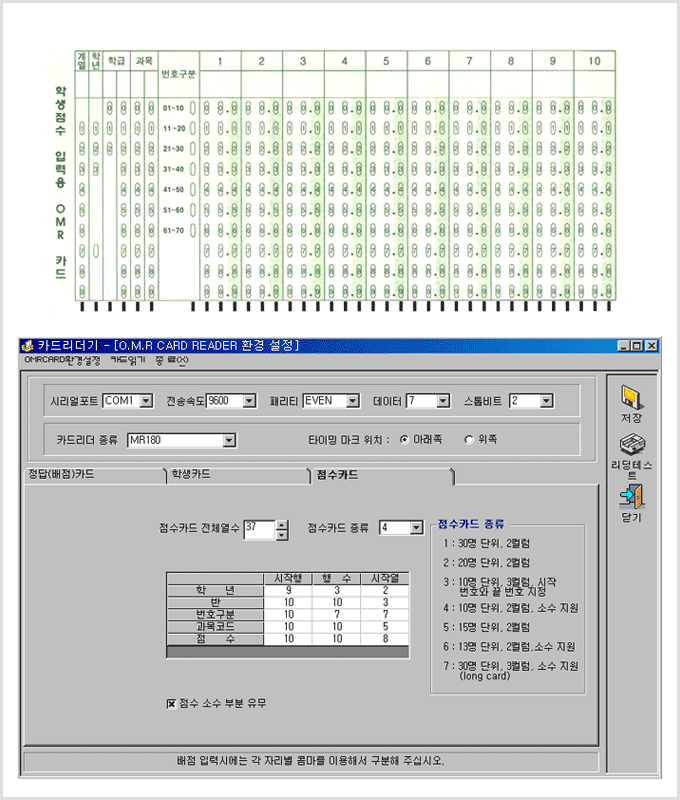Click column header 10 on the OMR card

pyautogui.click(x=594, y=61)
